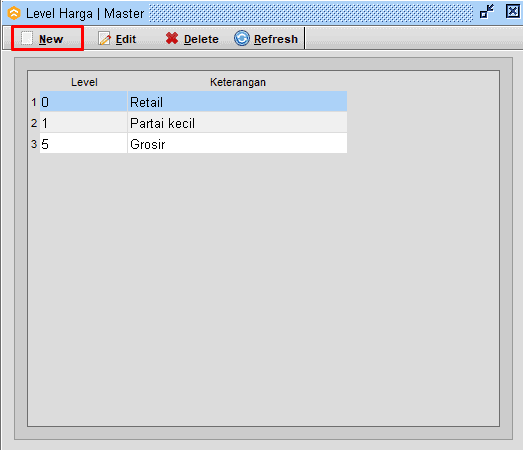Sort by the Level column header
523x450 pixels.
coord(84,82)
